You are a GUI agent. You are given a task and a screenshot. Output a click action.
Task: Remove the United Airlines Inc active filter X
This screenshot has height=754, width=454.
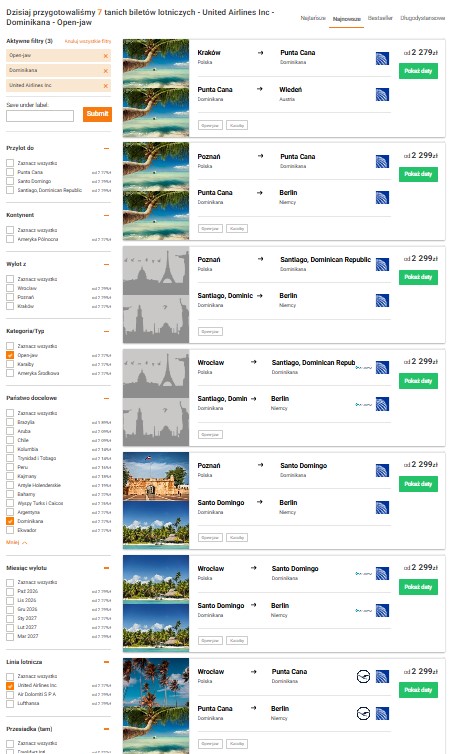[106, 86]
